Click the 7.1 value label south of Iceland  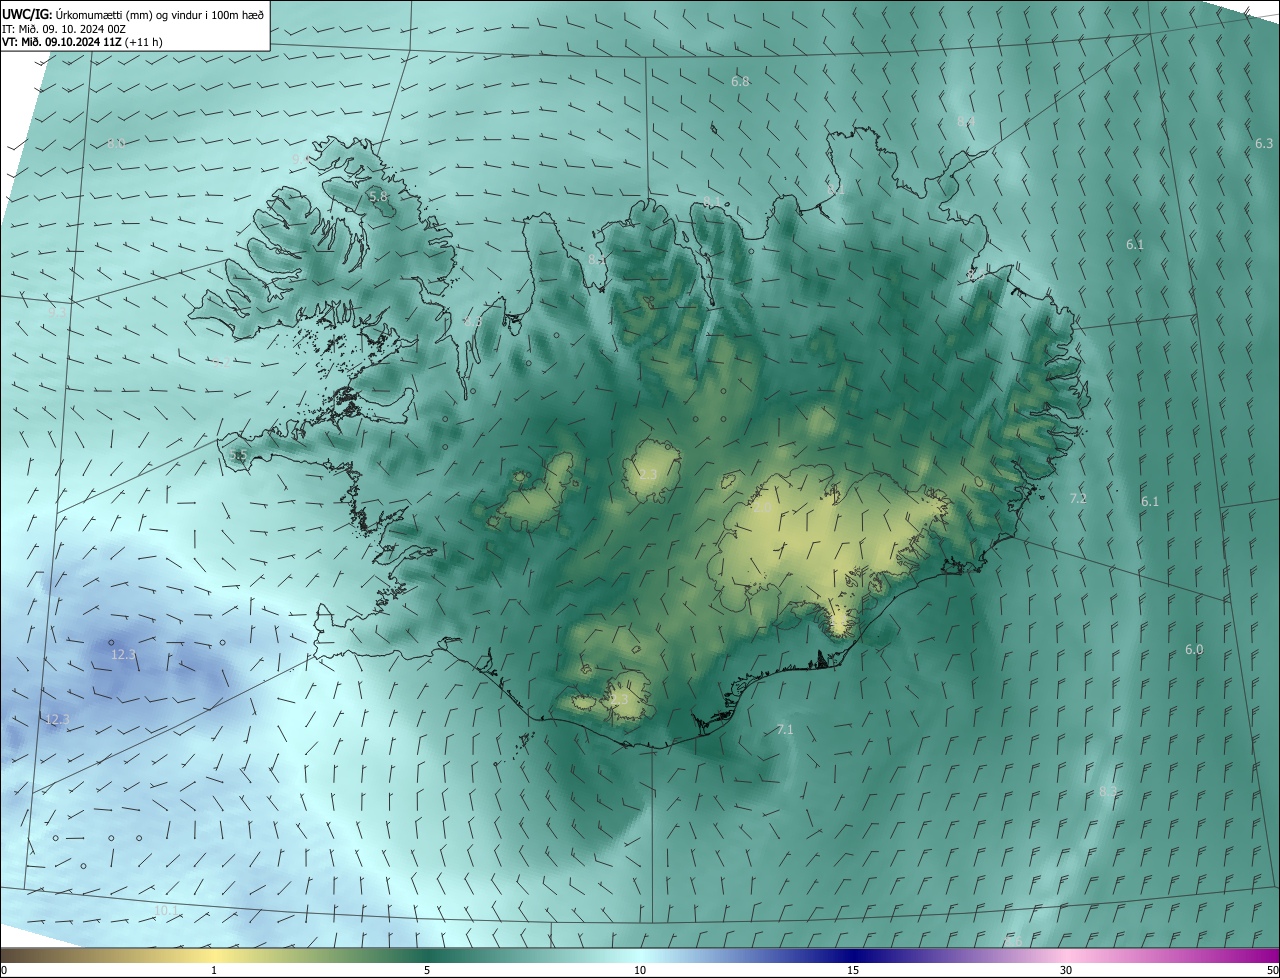(785, 730)
